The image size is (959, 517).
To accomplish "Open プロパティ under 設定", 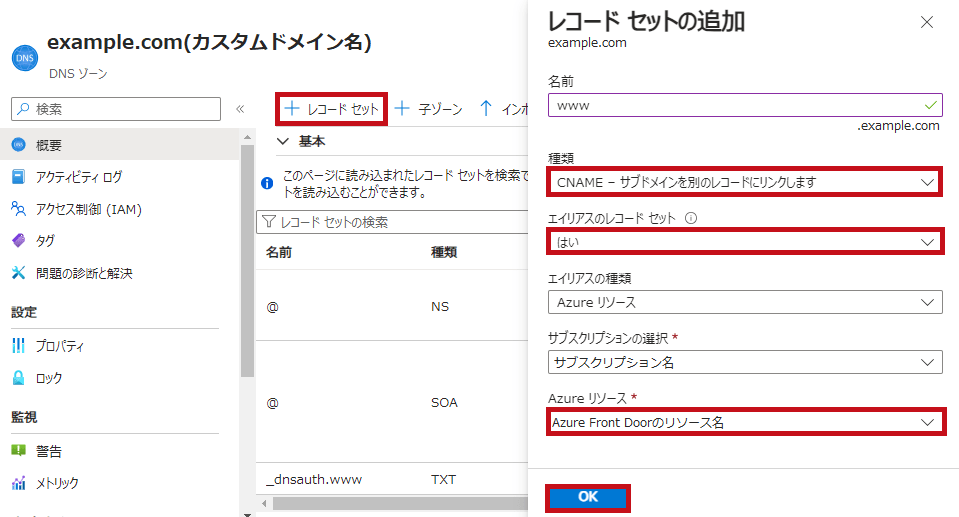I will click(60, 346).
